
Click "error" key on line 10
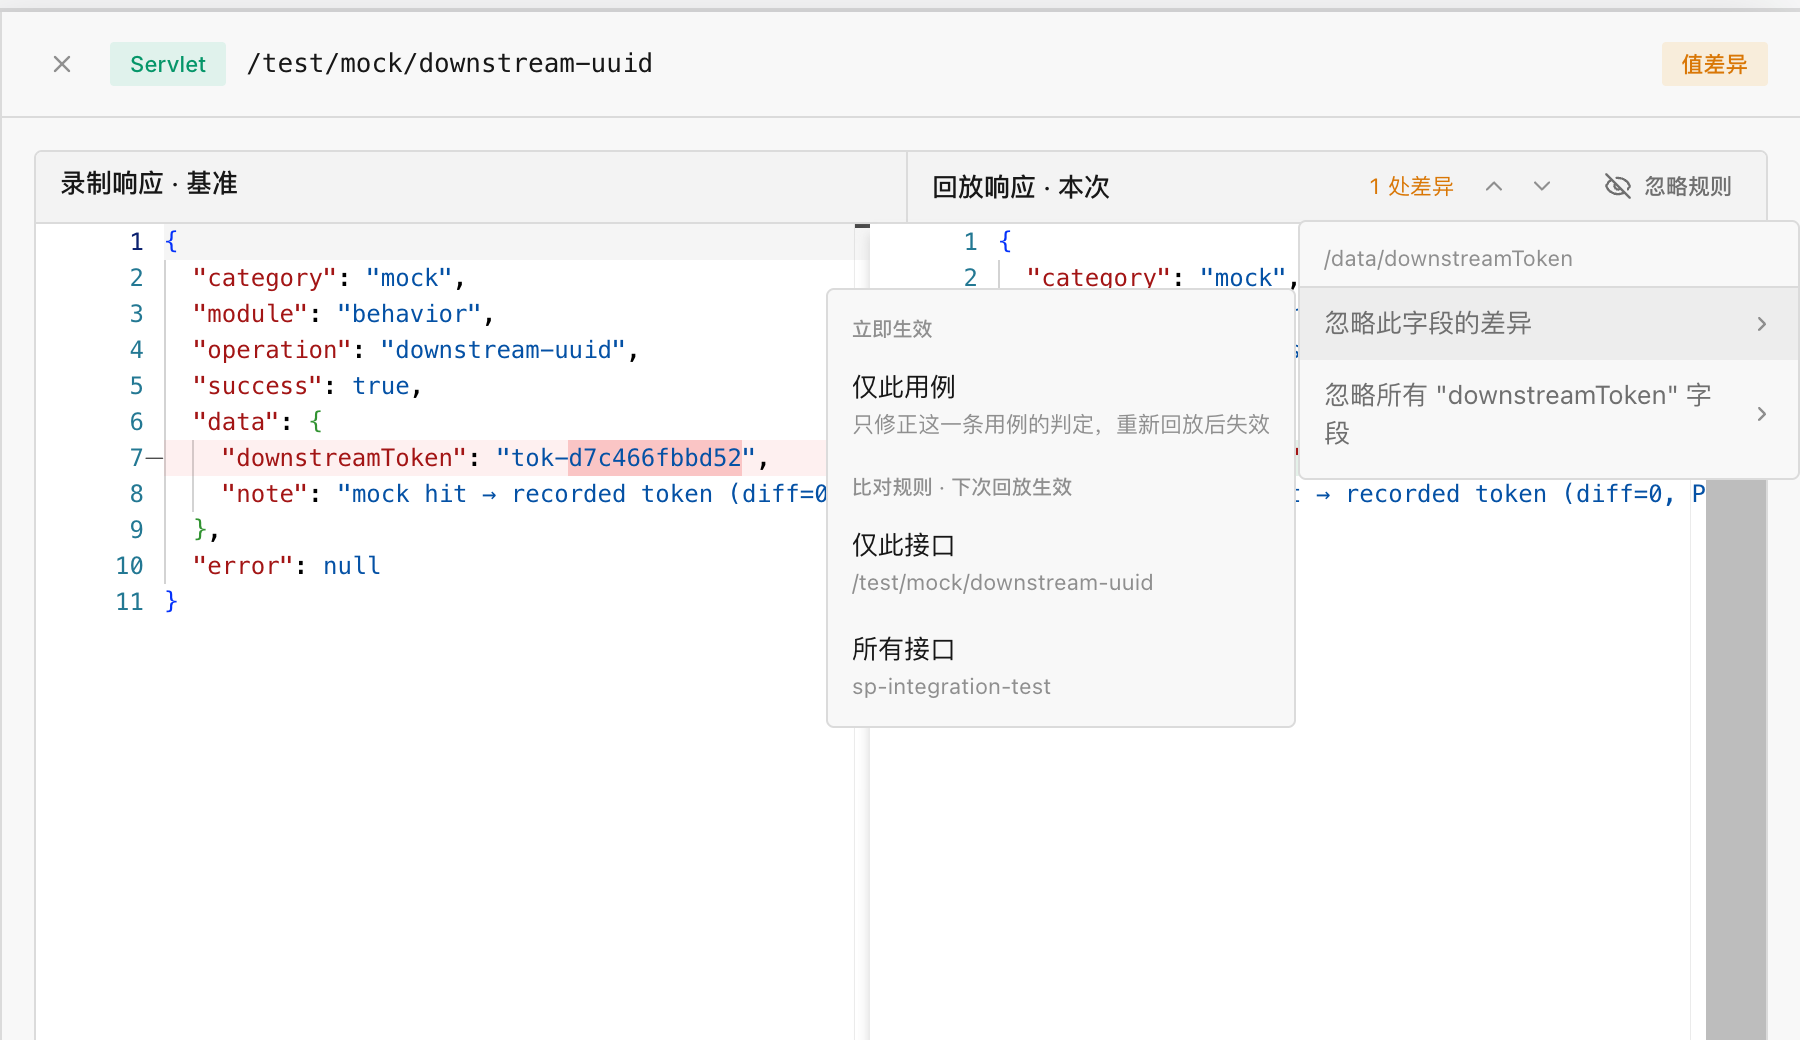pyautogui.click(x=243, y=566)
